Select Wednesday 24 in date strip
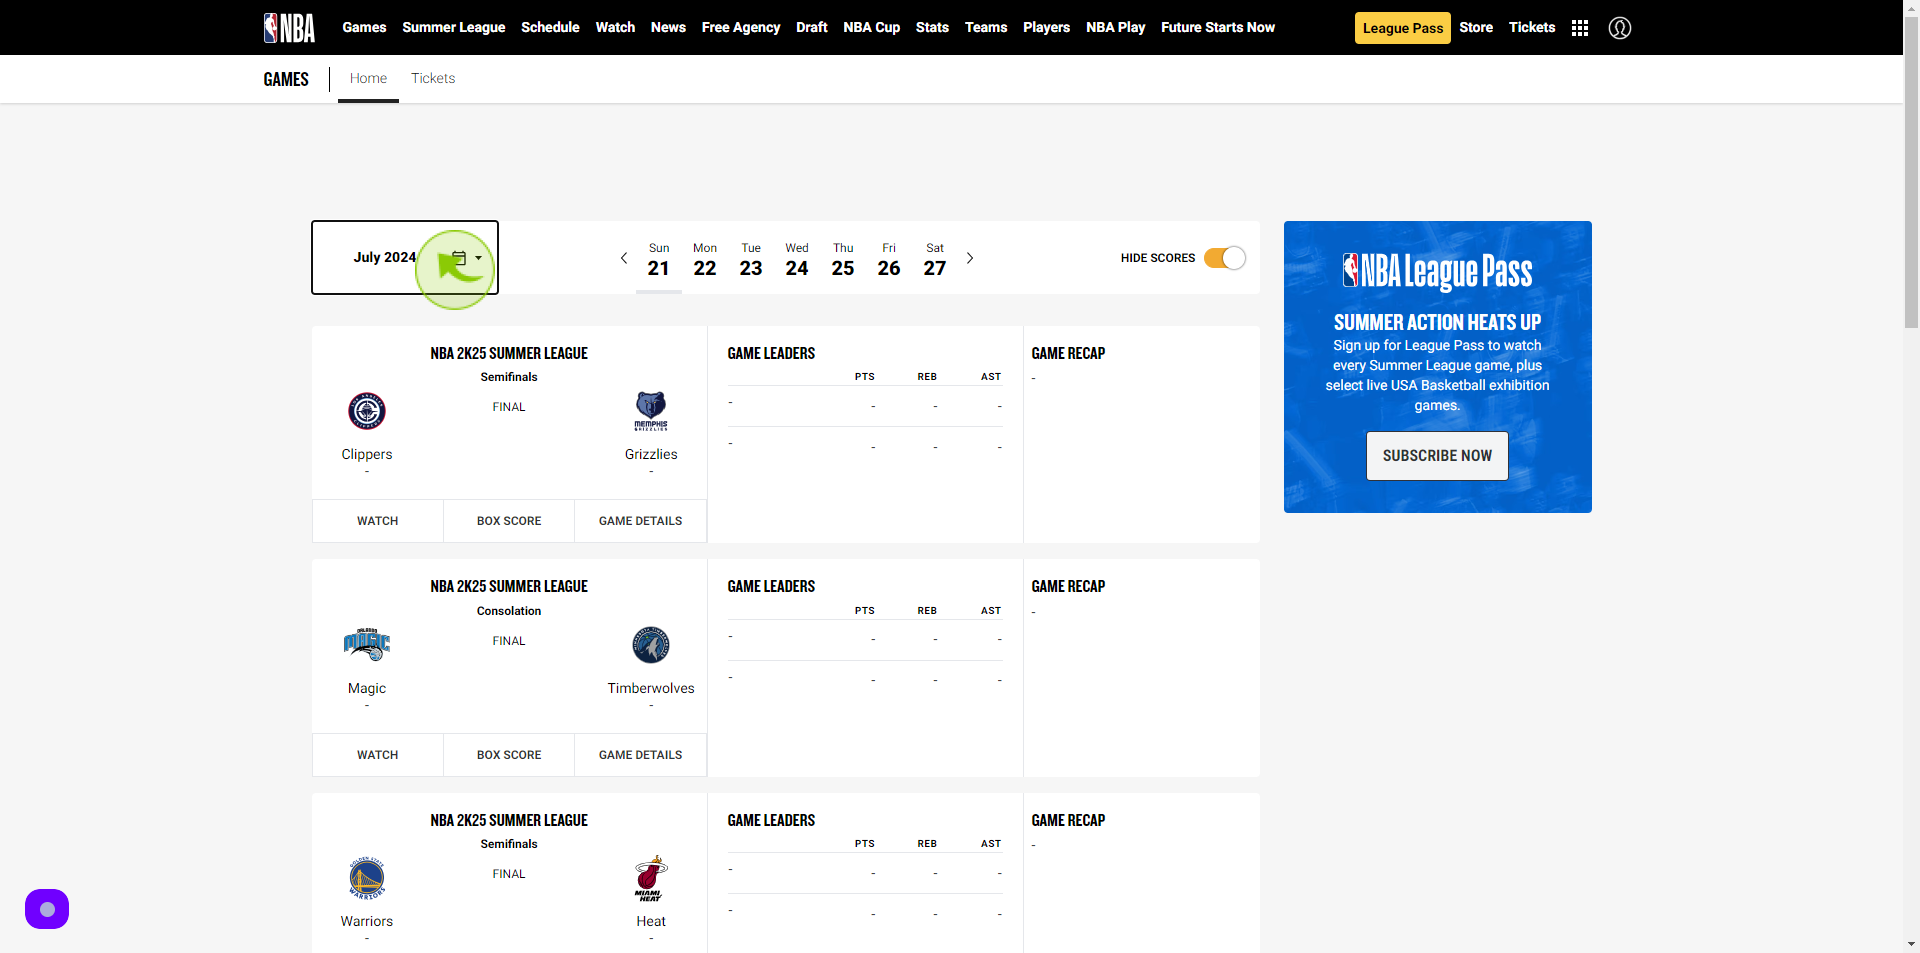The width and height of the screenshot is (1920, 953). [797, 260]
